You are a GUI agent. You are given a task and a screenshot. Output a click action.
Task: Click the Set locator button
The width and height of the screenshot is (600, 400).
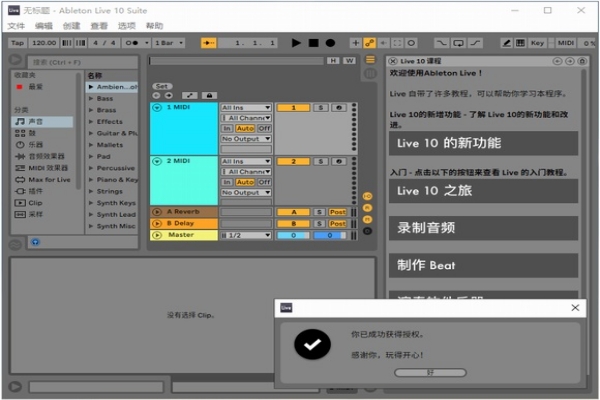pos(162,86)
